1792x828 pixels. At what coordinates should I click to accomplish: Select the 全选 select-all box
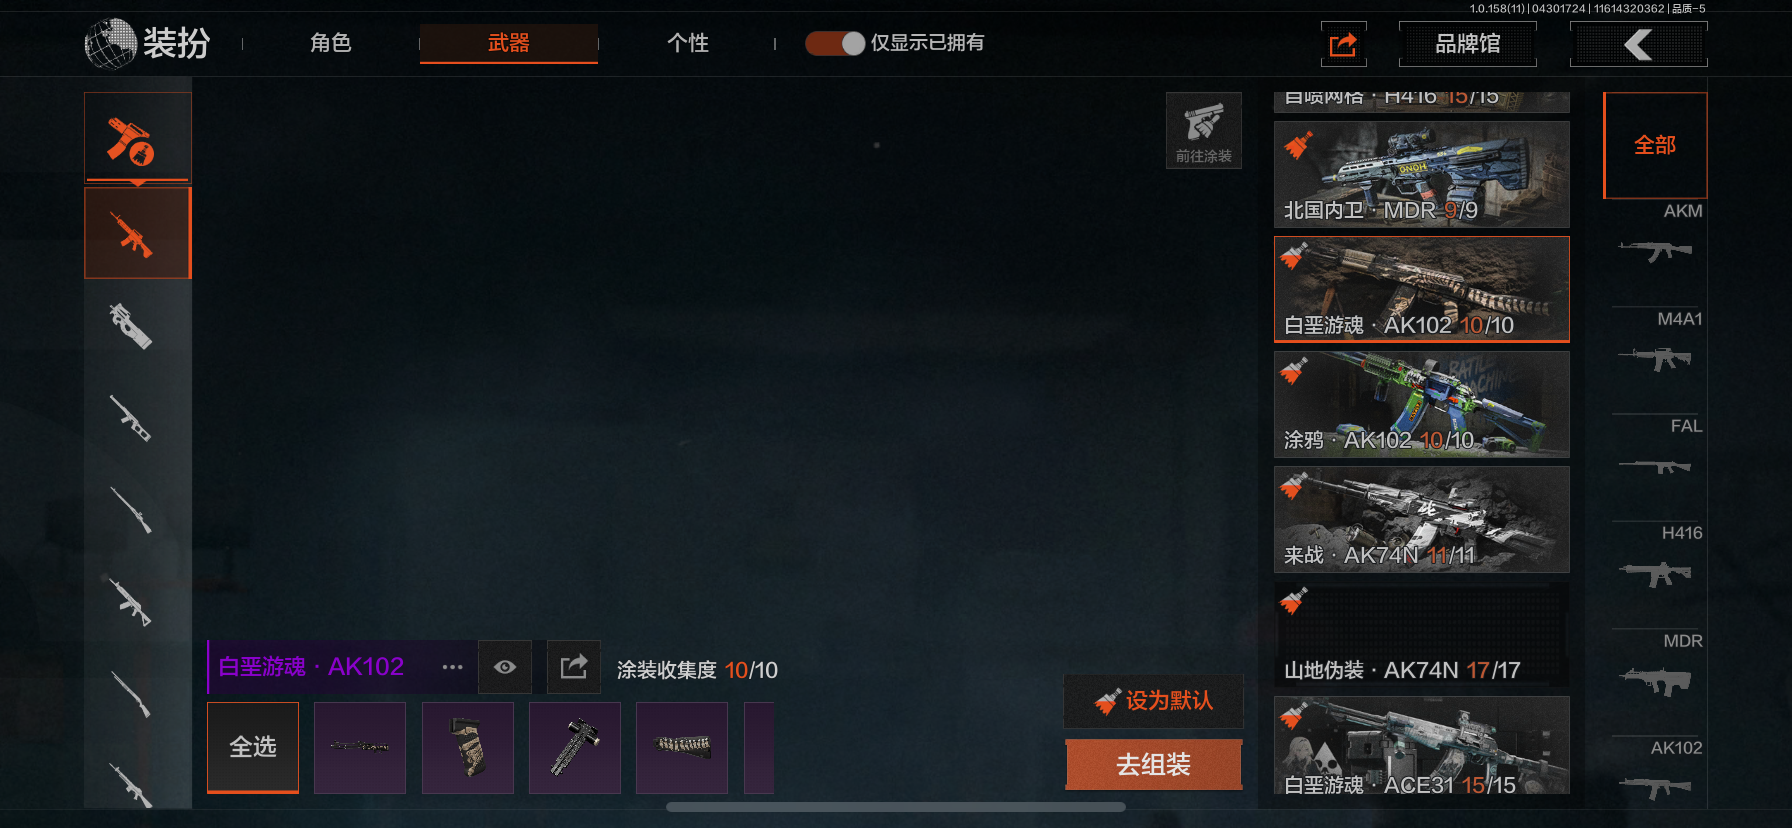click(253, 747)
